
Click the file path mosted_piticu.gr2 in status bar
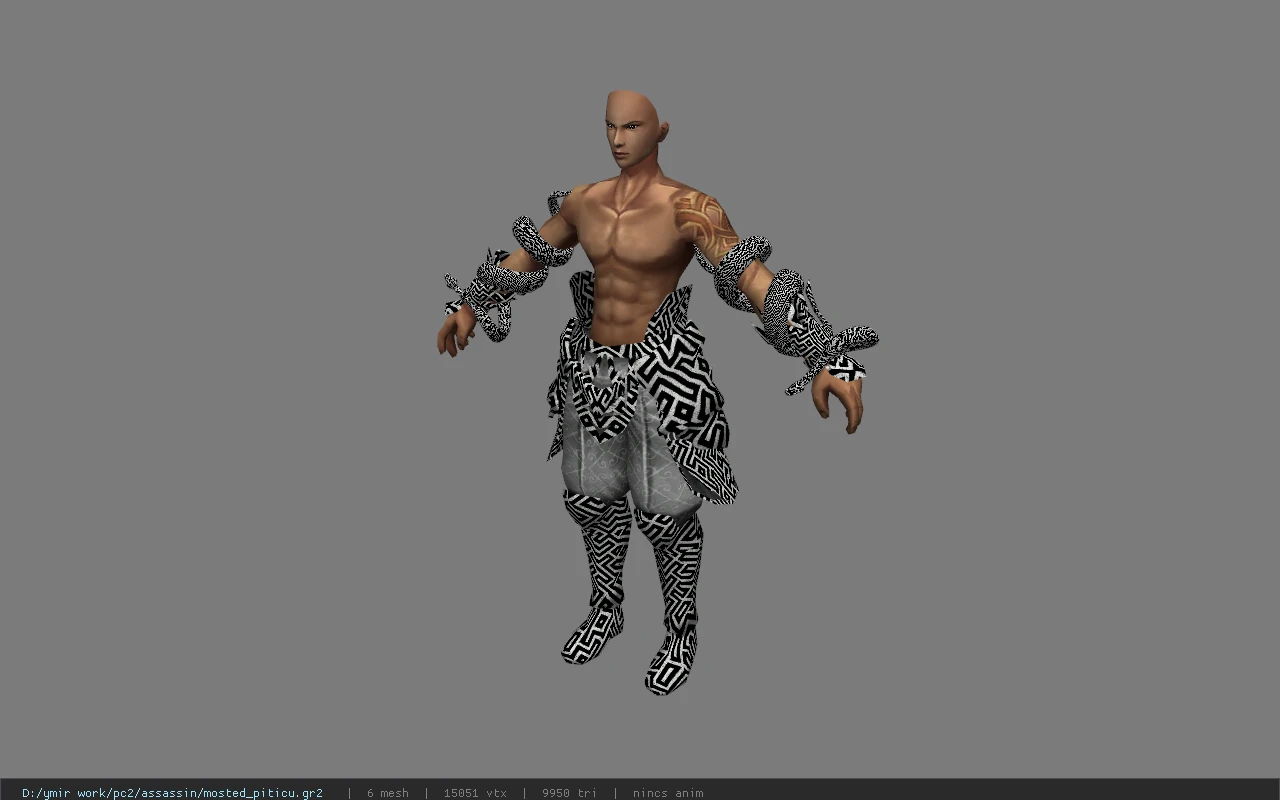(x=172, y=793)
